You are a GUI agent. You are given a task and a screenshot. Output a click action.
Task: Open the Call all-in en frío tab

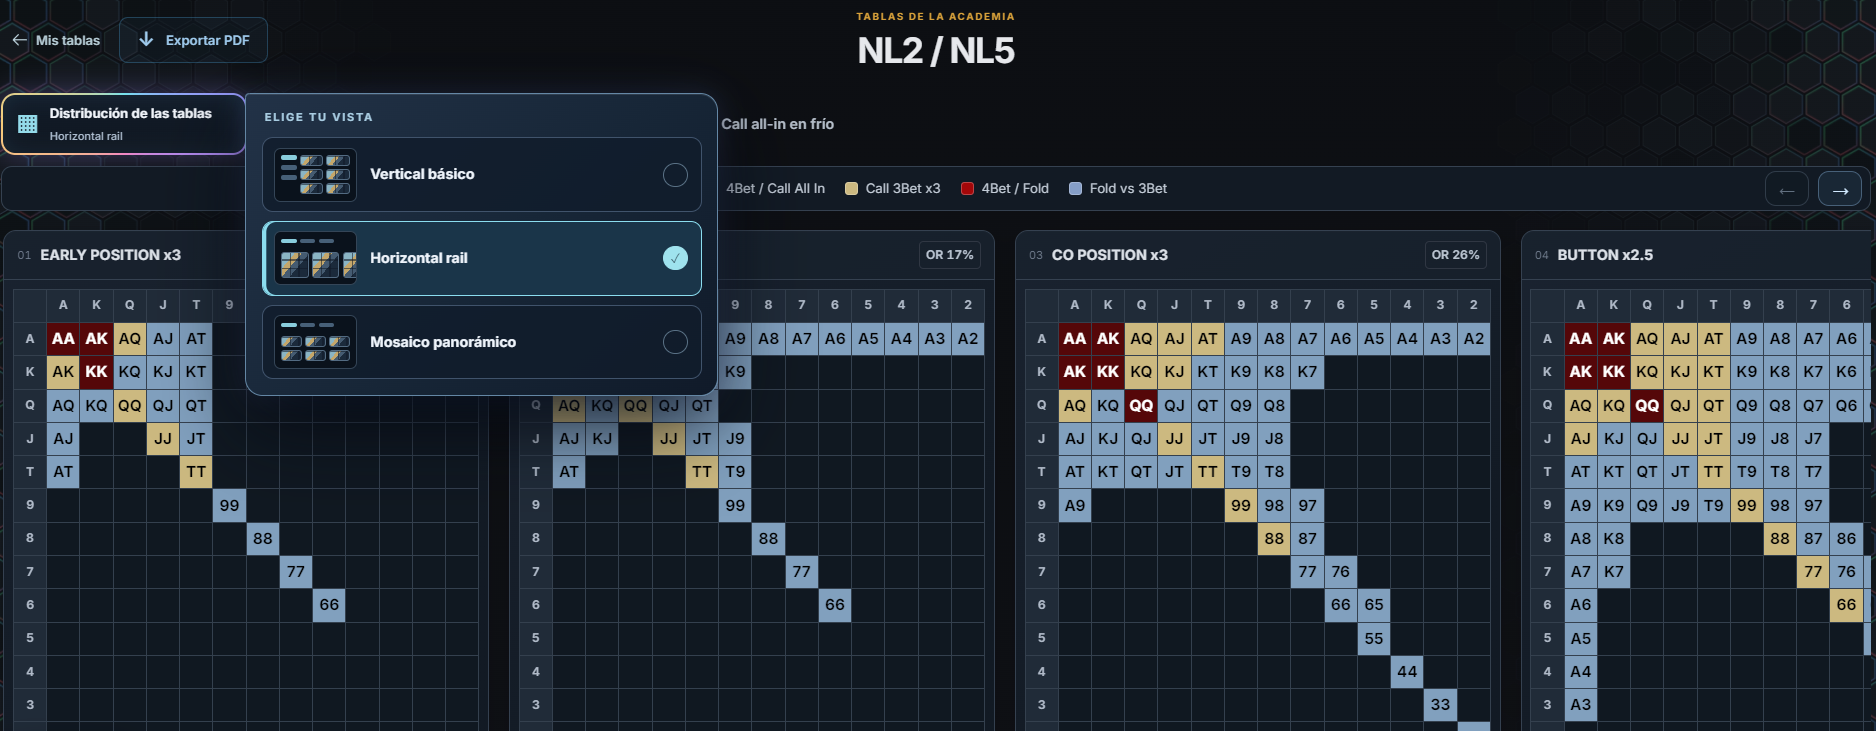pyautogui.click(x=777, y=124)
